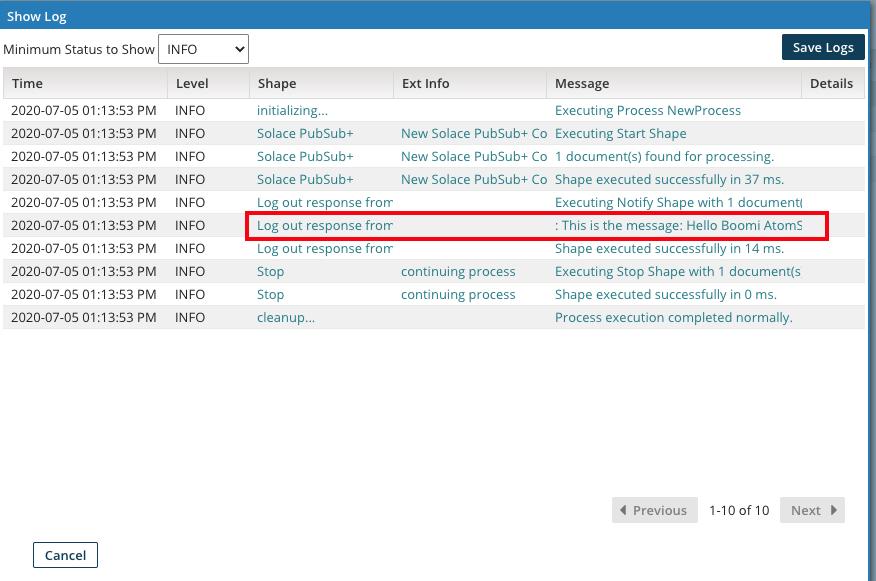Image resolution: width=876 pixels, height=581 pixels.
Task: Select 'Executing Process NewProcess' message
Action: (x=648, y=111)
